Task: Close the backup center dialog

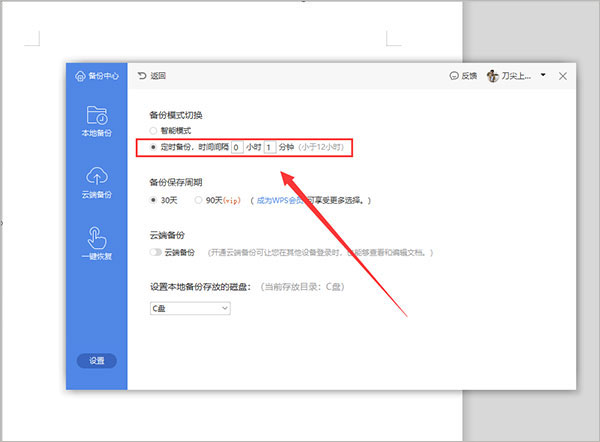Action: (x=563, y=76)
